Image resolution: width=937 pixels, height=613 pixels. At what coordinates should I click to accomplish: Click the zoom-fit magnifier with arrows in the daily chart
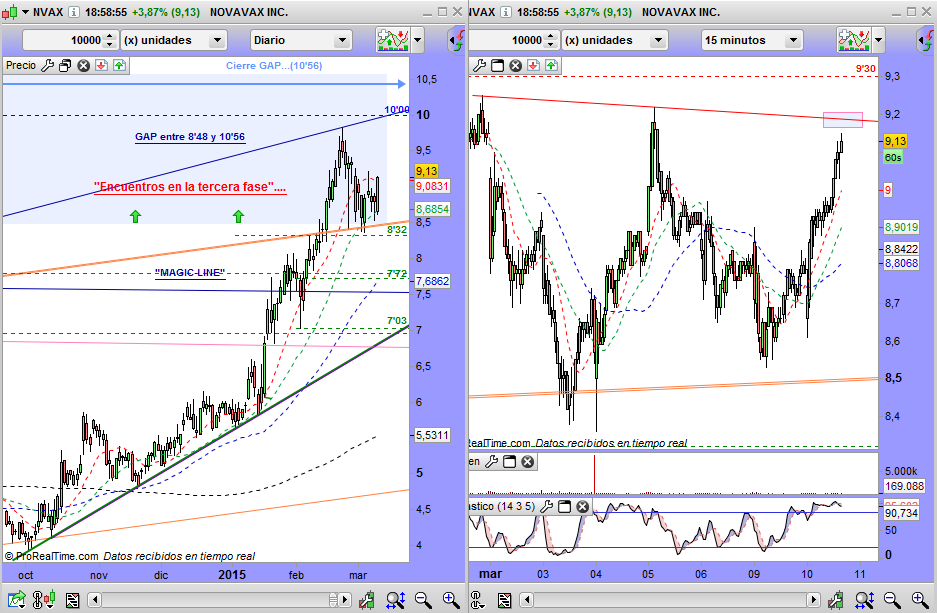[x=396, y=599]
